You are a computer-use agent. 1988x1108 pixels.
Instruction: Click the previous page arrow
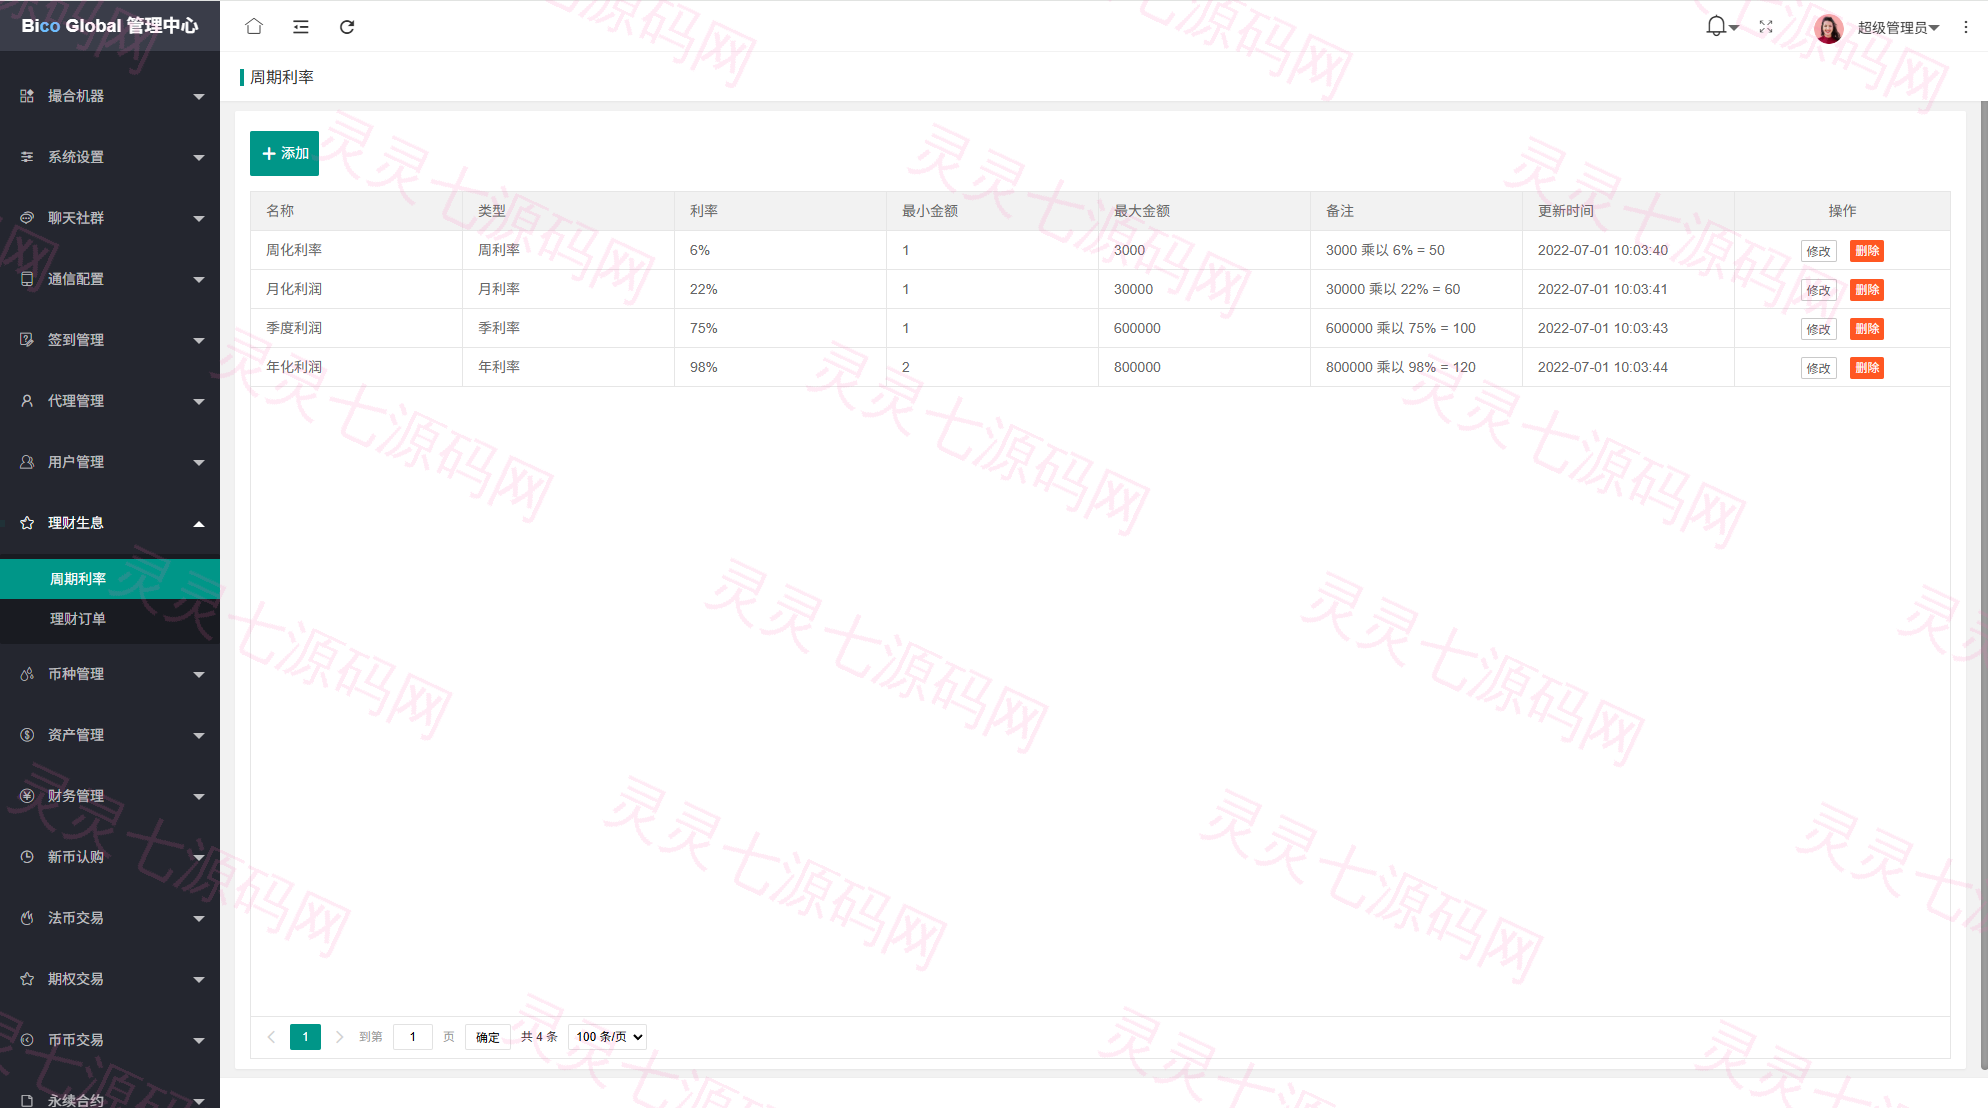pos(271,1037)
